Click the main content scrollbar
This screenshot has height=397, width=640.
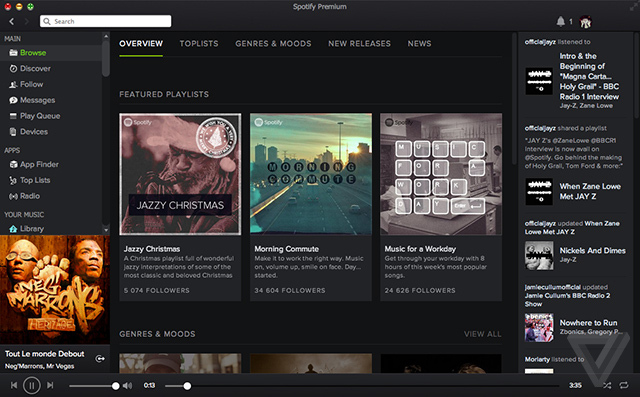(x=514, y=98)
